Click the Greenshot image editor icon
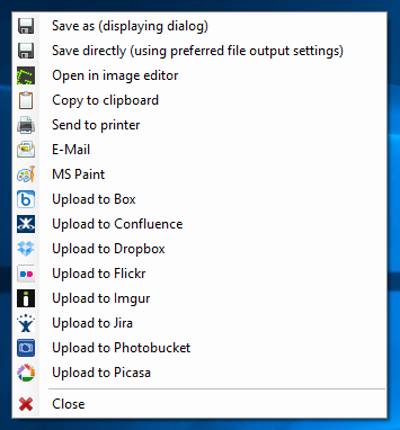 click(26, 75)
